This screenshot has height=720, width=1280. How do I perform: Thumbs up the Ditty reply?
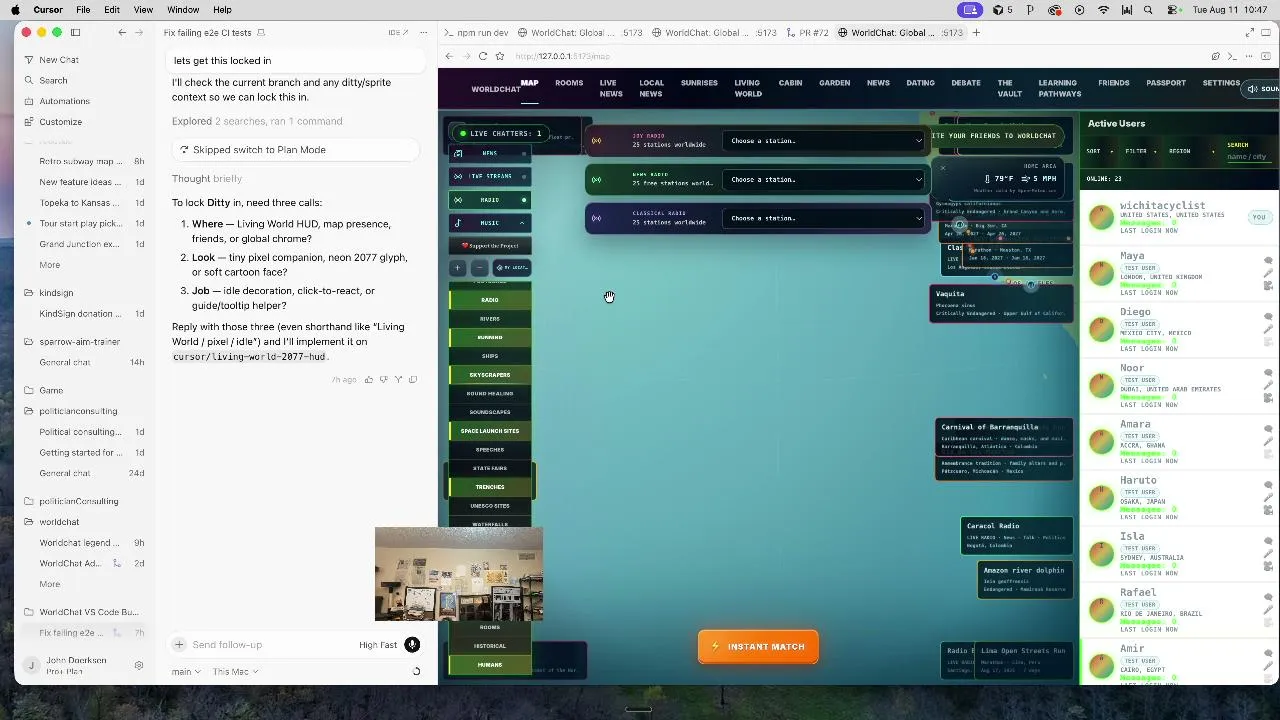369,380
